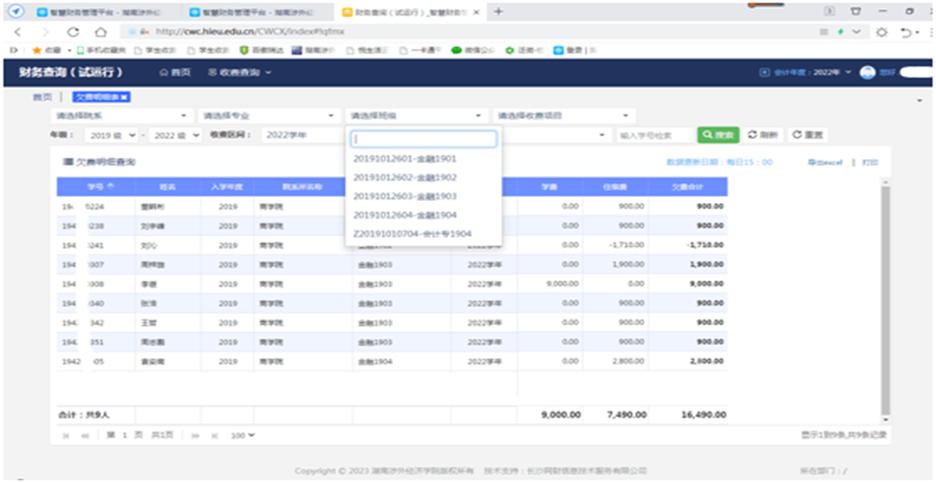Image resolution: width=936 pixels, height=483 pixels.
Task: Click the user avatar in navy header
Action: (867, 72)
